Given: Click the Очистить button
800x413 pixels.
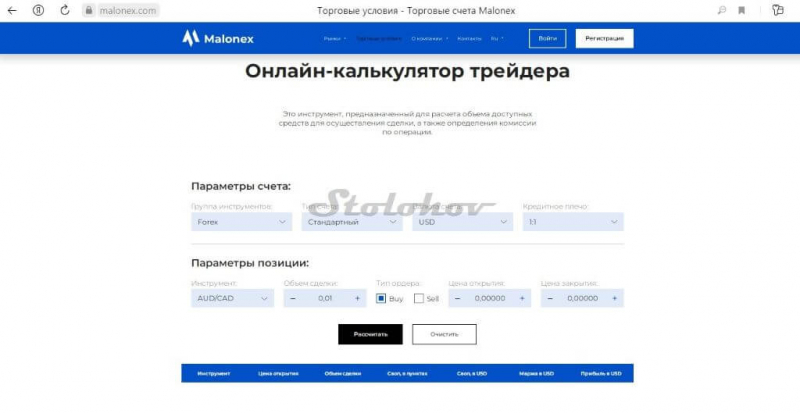Looking at the screenshot, I should click(444, 334).
